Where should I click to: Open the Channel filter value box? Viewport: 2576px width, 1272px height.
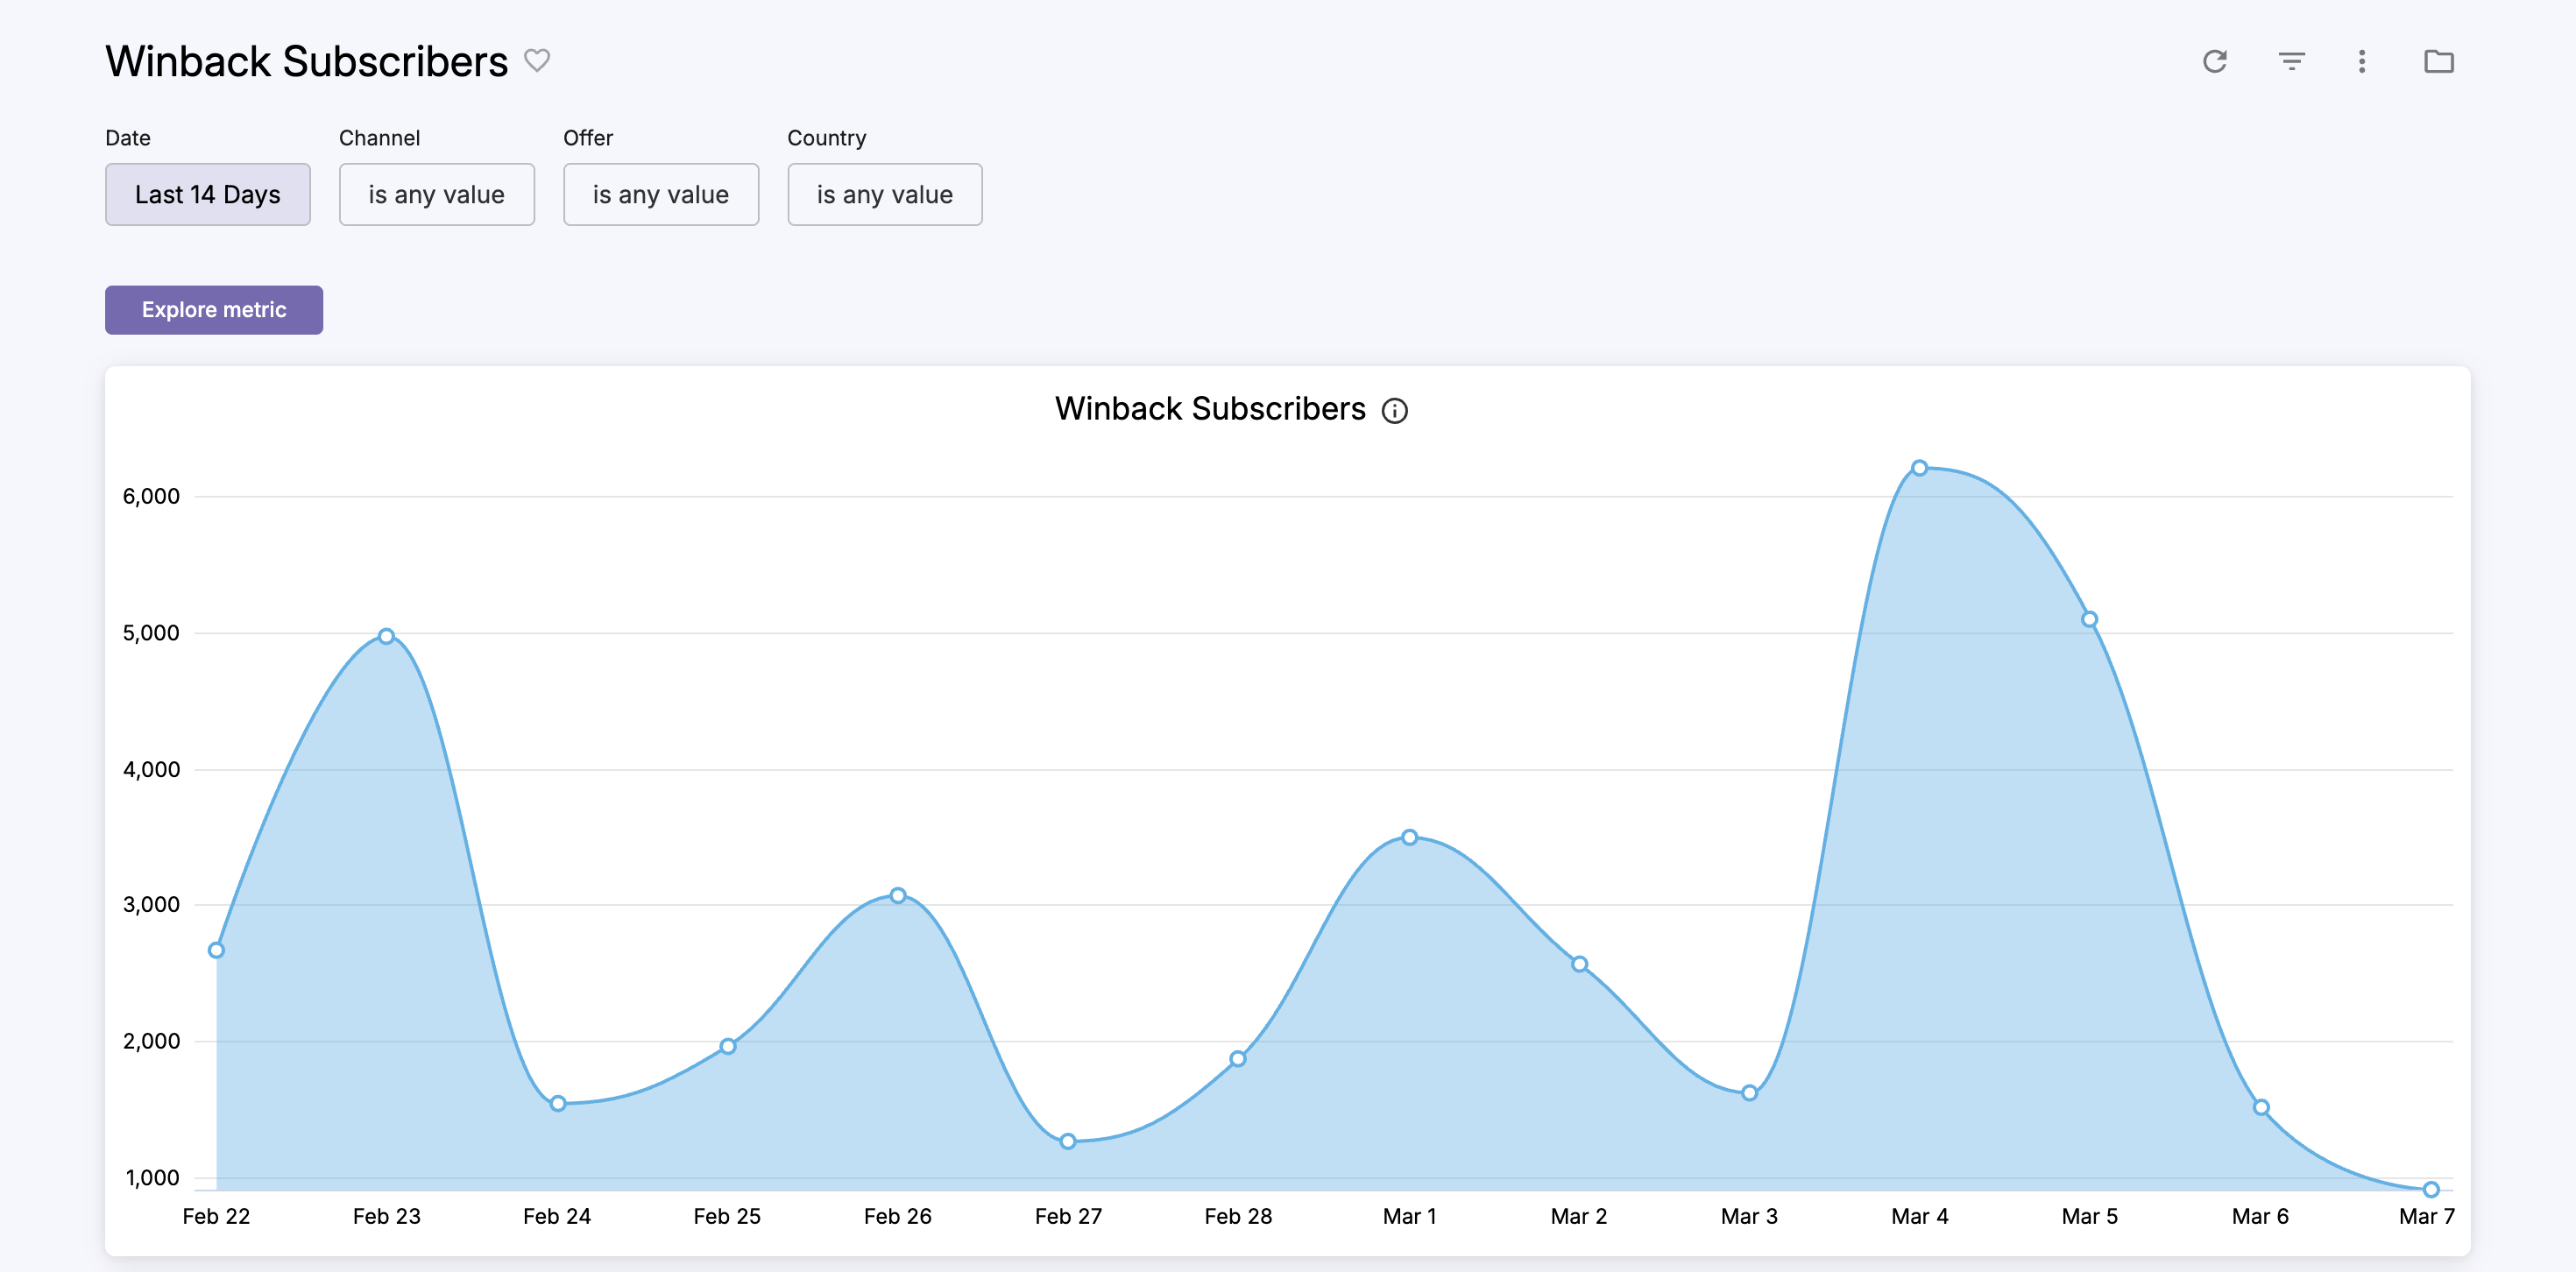pyautogui.click(x=437, y=194)
